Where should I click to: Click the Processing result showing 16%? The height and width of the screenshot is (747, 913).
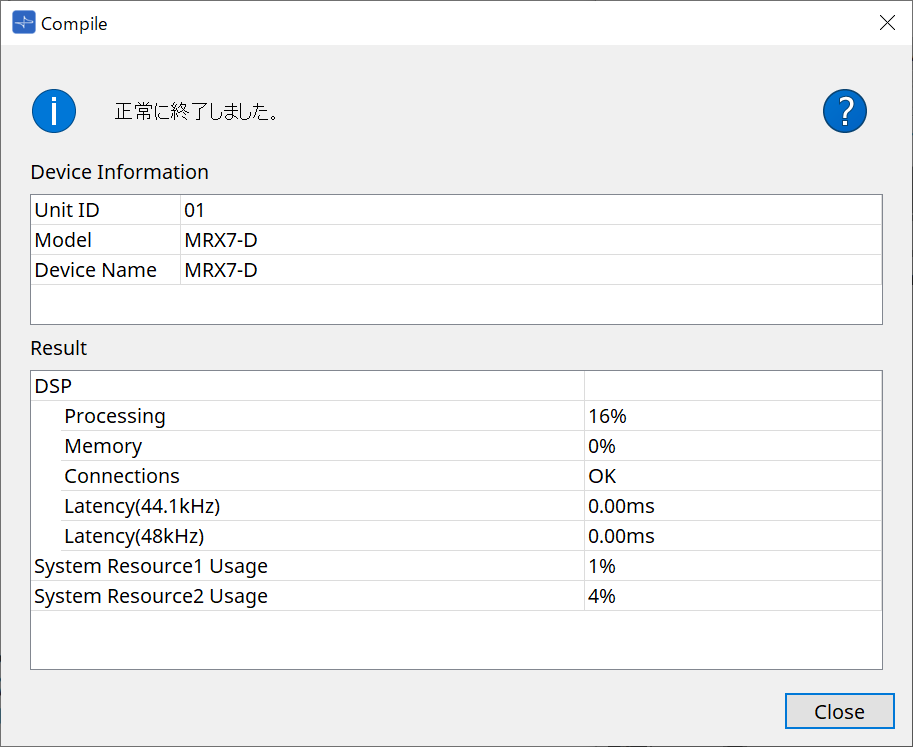pos(603,416)
